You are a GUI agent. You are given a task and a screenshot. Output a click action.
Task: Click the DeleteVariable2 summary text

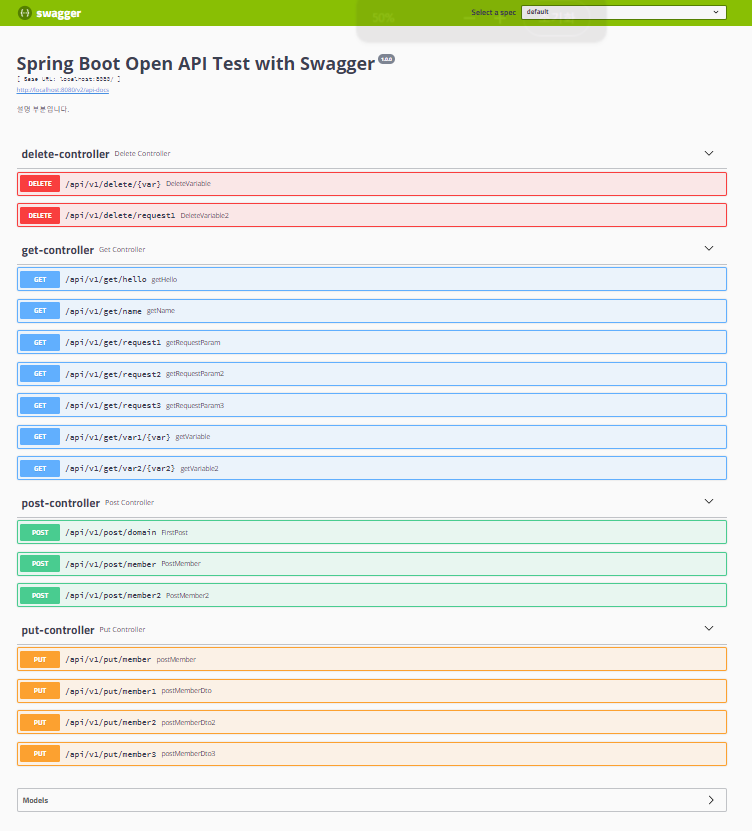coord(205,216)
